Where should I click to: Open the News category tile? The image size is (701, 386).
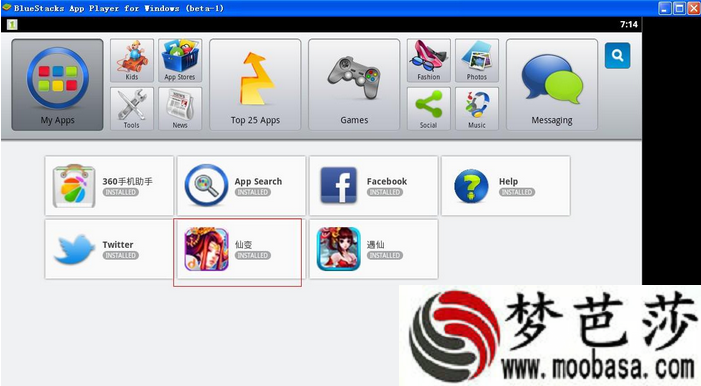(180, 109)
